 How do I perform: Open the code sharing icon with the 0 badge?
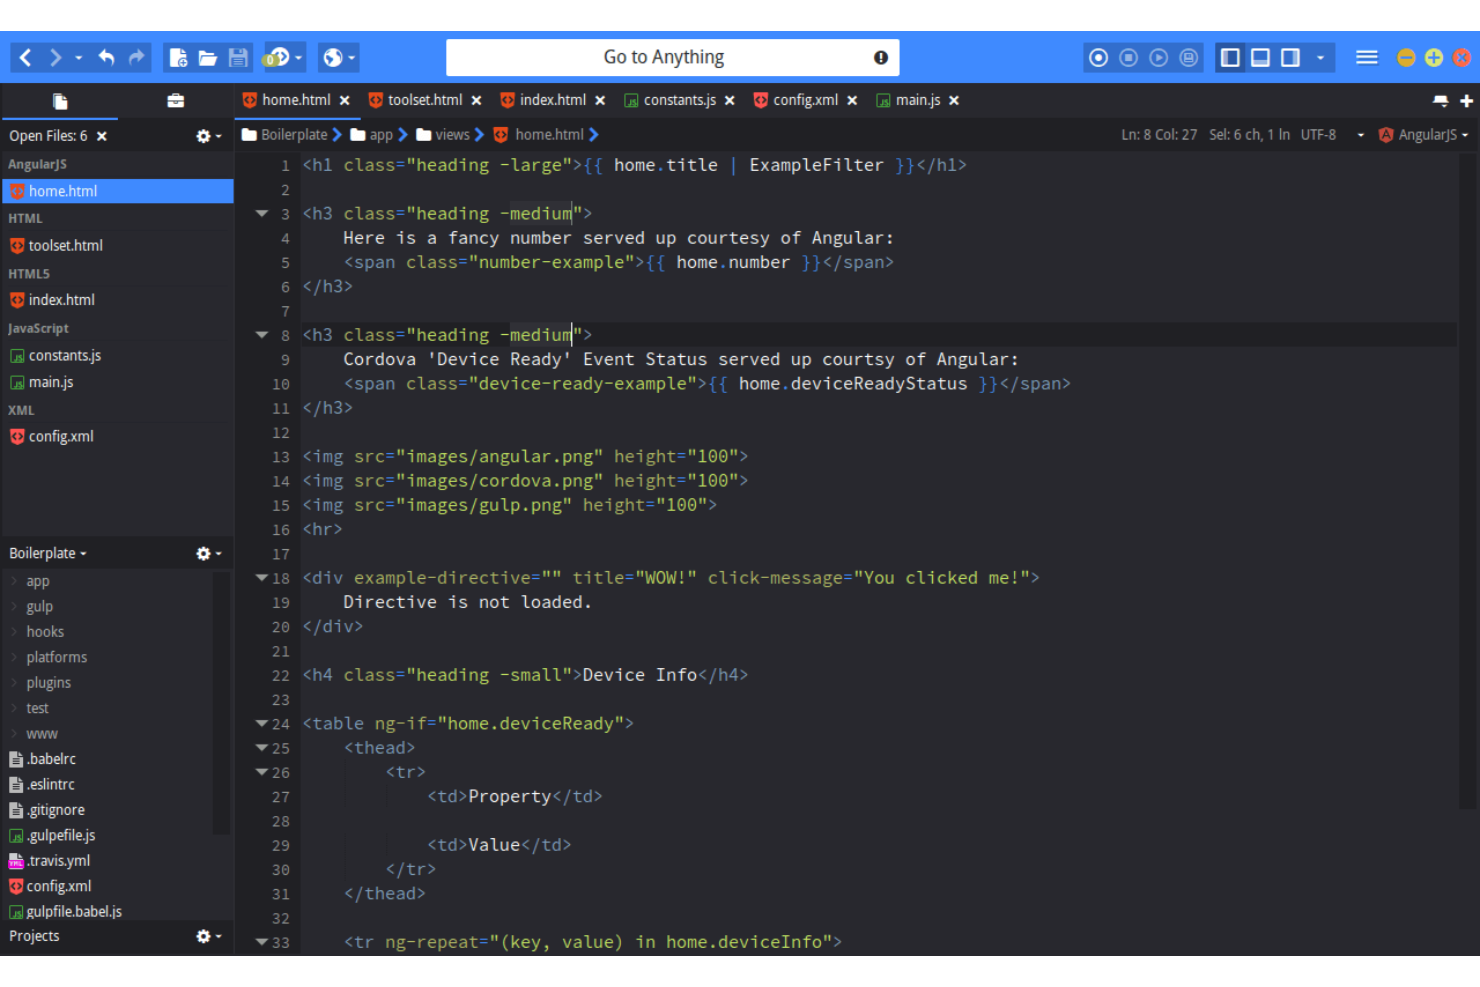[x=276, y=58]
